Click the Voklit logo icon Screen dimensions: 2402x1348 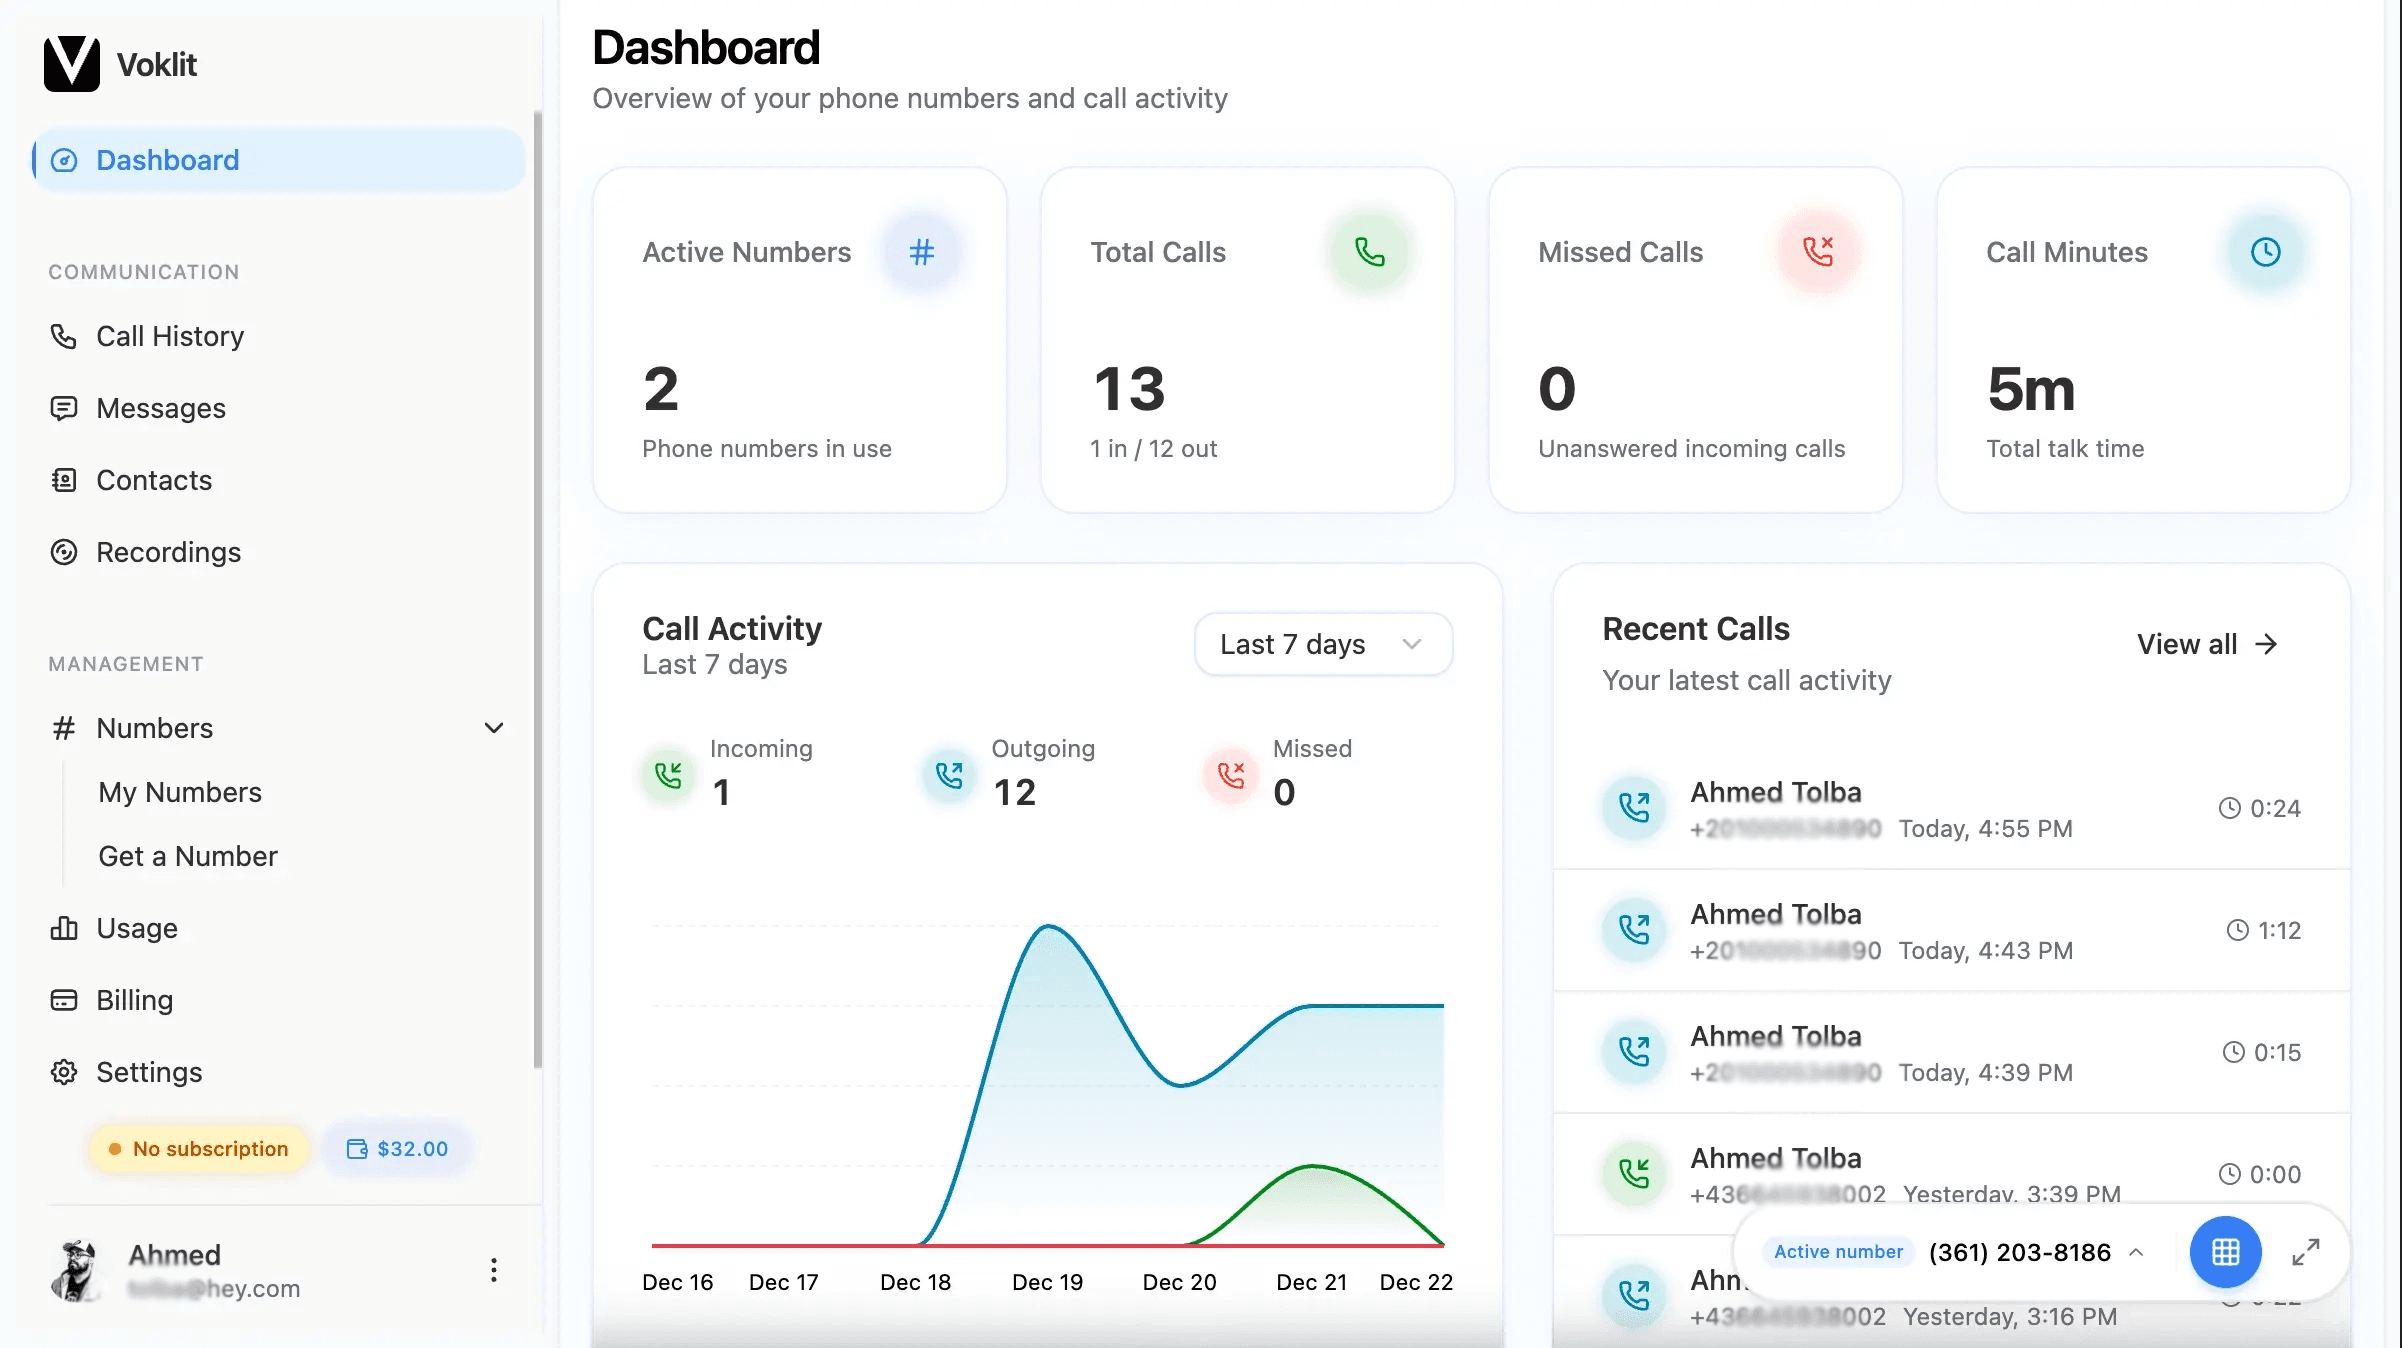pyautogui.click(x=72, y=64)
